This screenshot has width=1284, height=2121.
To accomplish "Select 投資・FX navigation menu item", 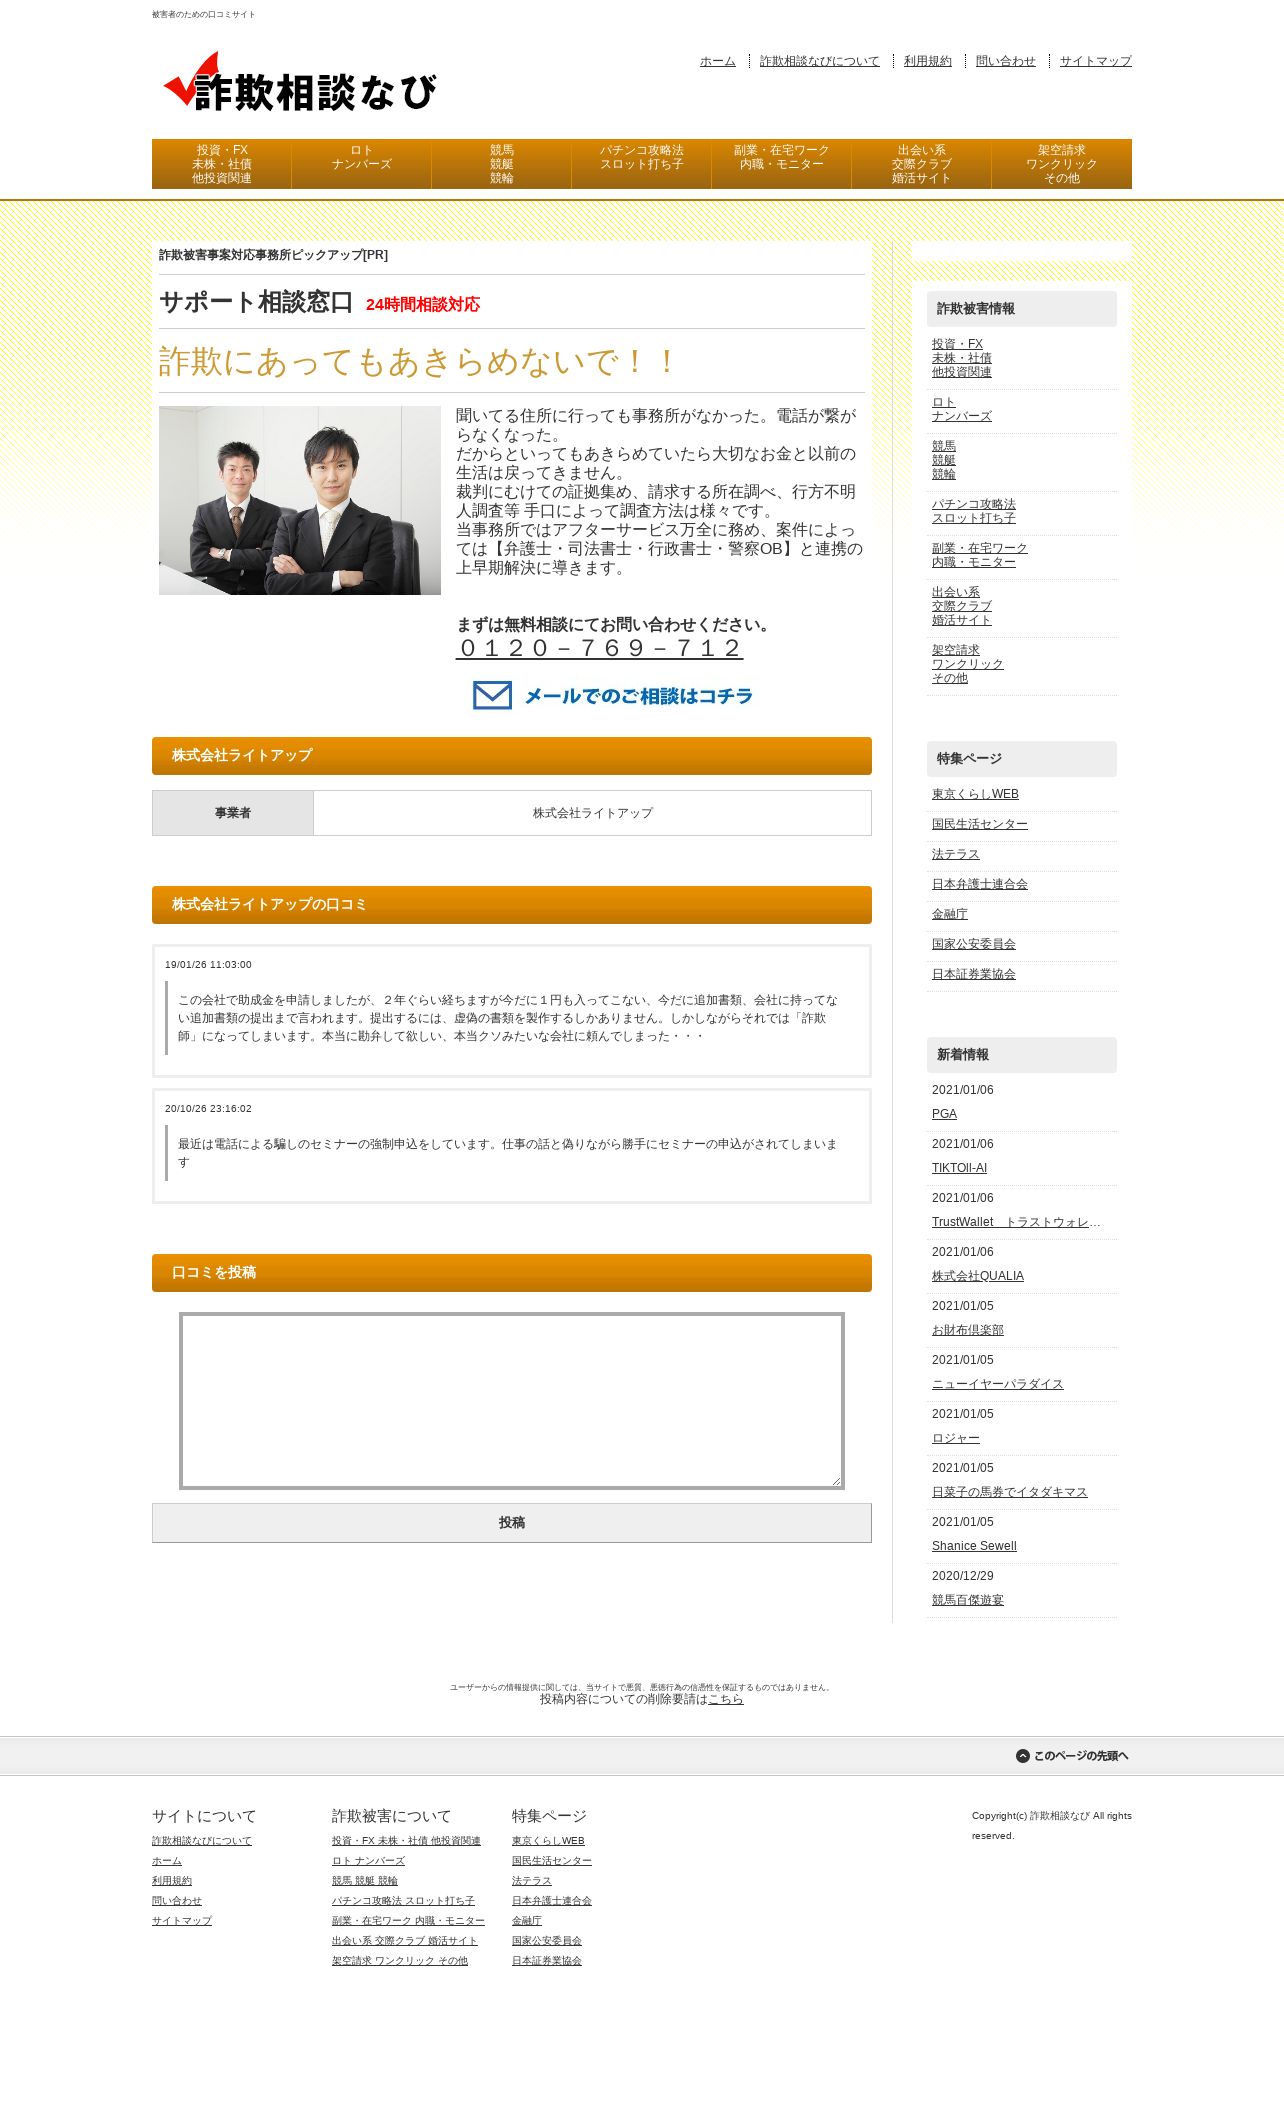I will click(x=222, y=164).
